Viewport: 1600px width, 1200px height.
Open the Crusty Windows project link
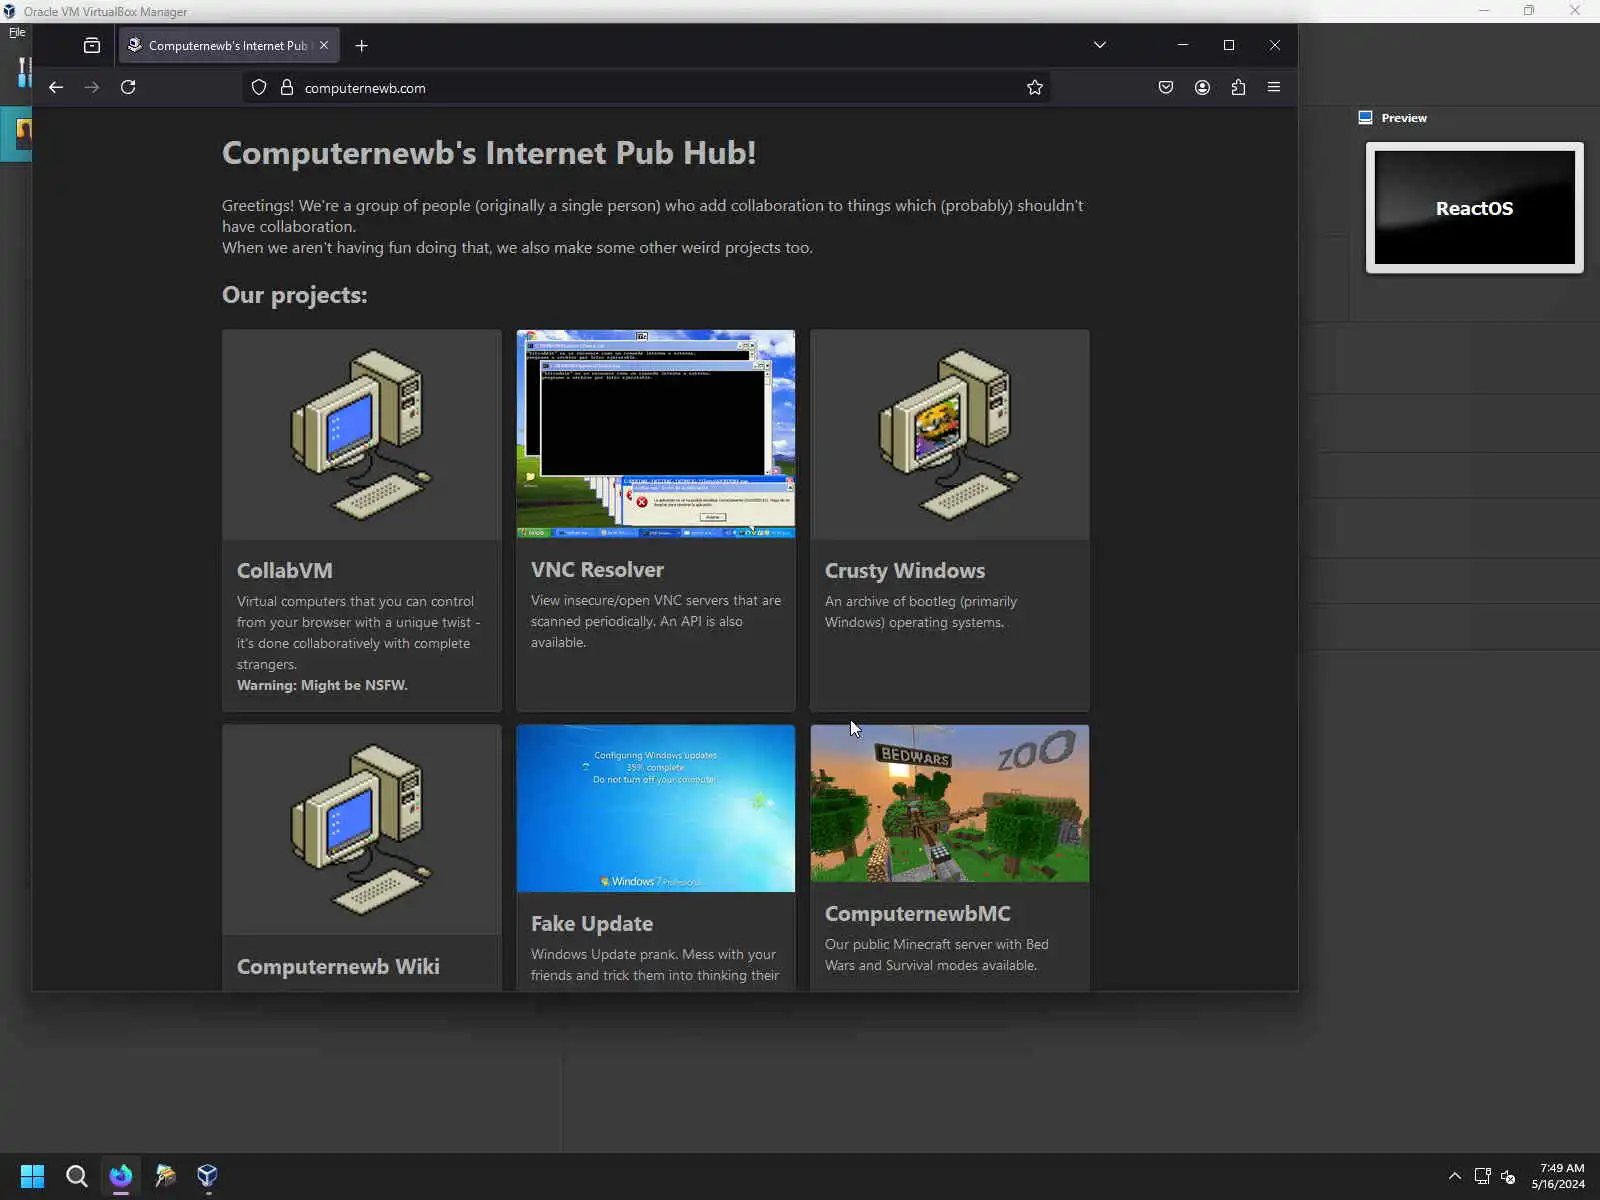coord(905,570)
